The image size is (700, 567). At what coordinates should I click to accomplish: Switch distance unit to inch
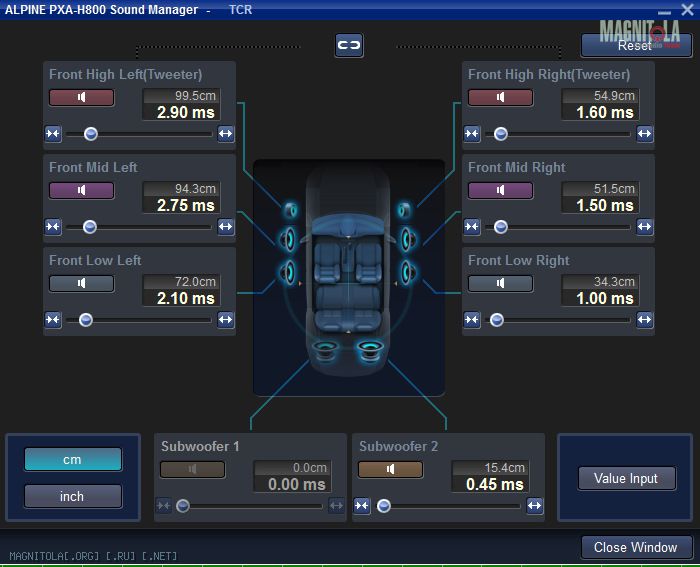click(72, 496)
